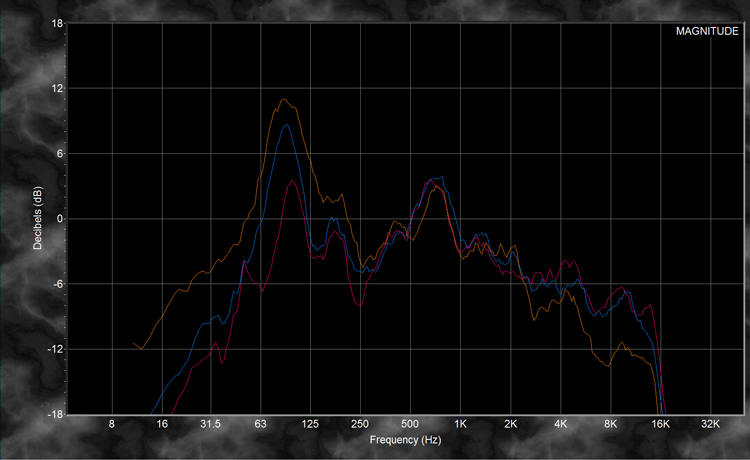Click the 4K frequency label
750x460 pixels.
pyautogui.click(x=561, y=424)
